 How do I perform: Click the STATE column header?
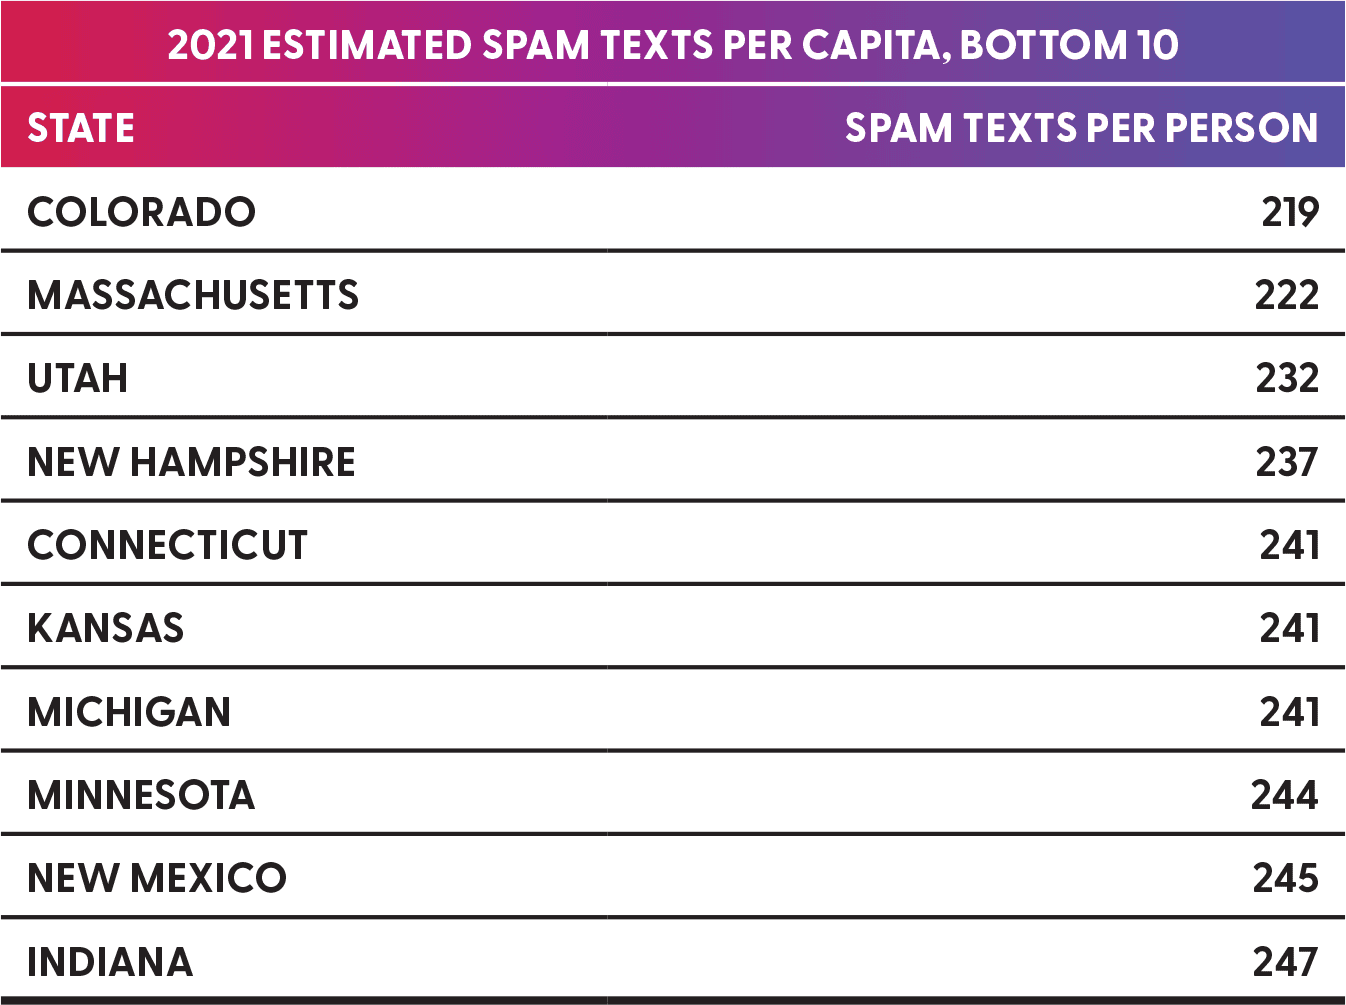click(x=81, y=128)
